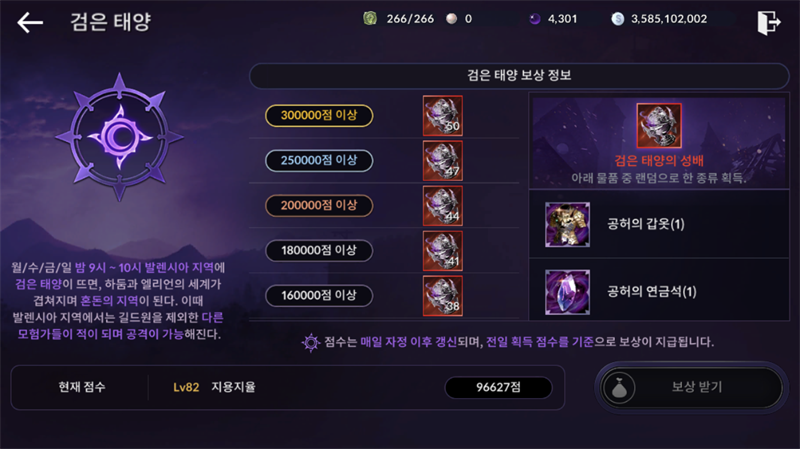Choose the 160000점 이상 score tier
Viewport: 800px width, 449px height.
319,295
